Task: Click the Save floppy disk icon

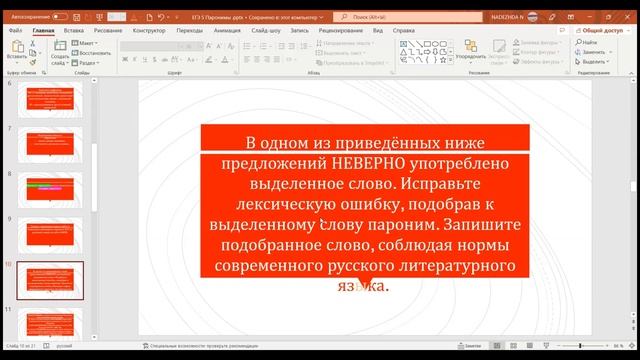Action: pos(76,17)
